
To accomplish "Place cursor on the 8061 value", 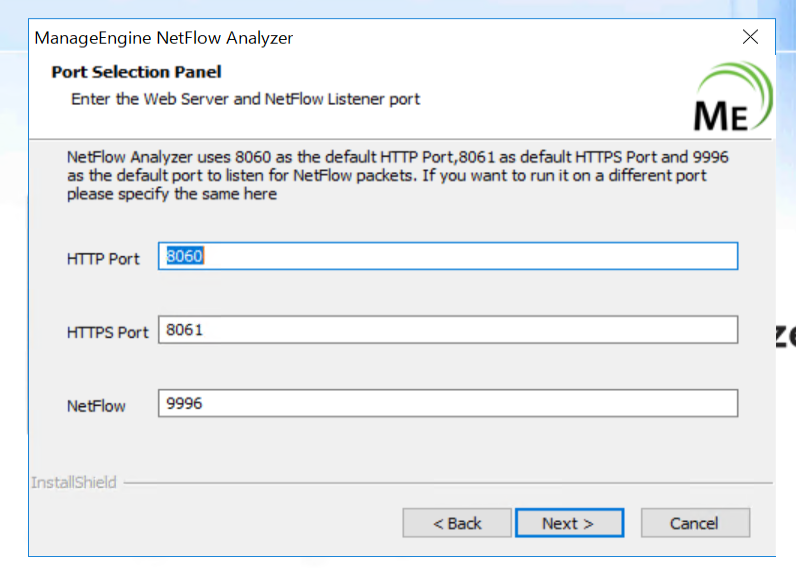I will pos(184,330).
